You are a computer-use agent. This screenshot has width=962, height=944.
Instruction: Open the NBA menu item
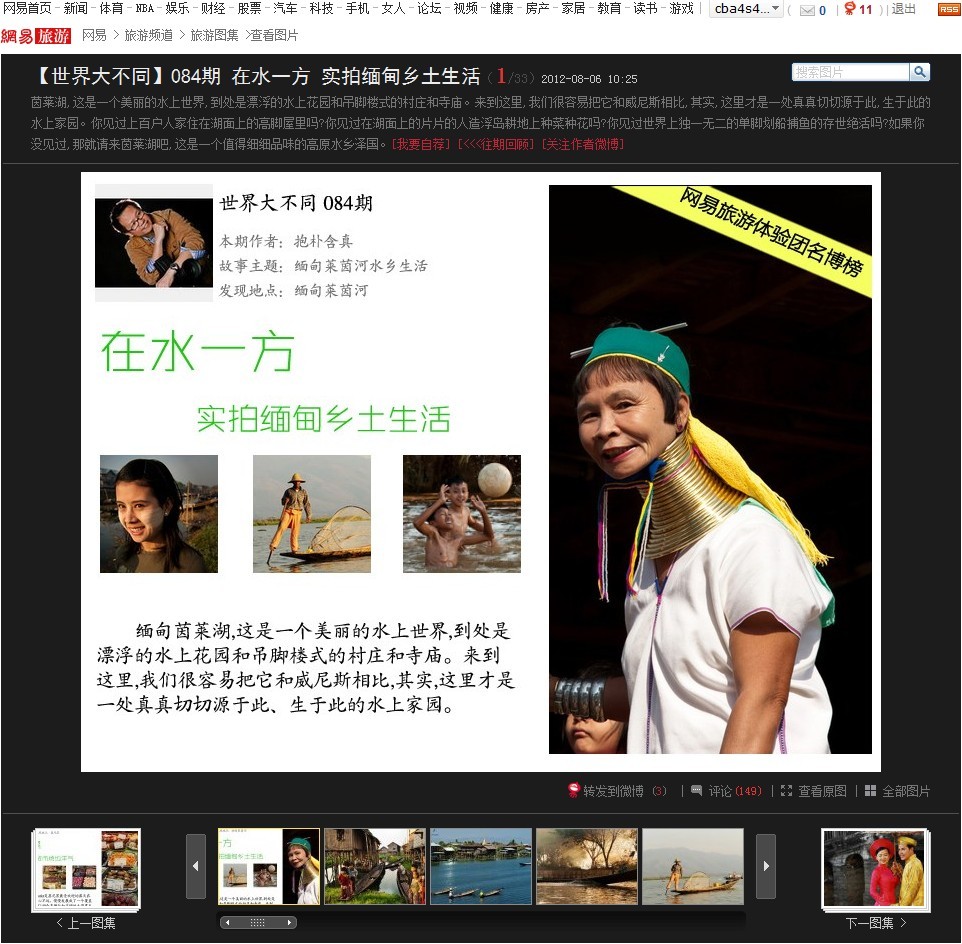(x=145, y=9)
